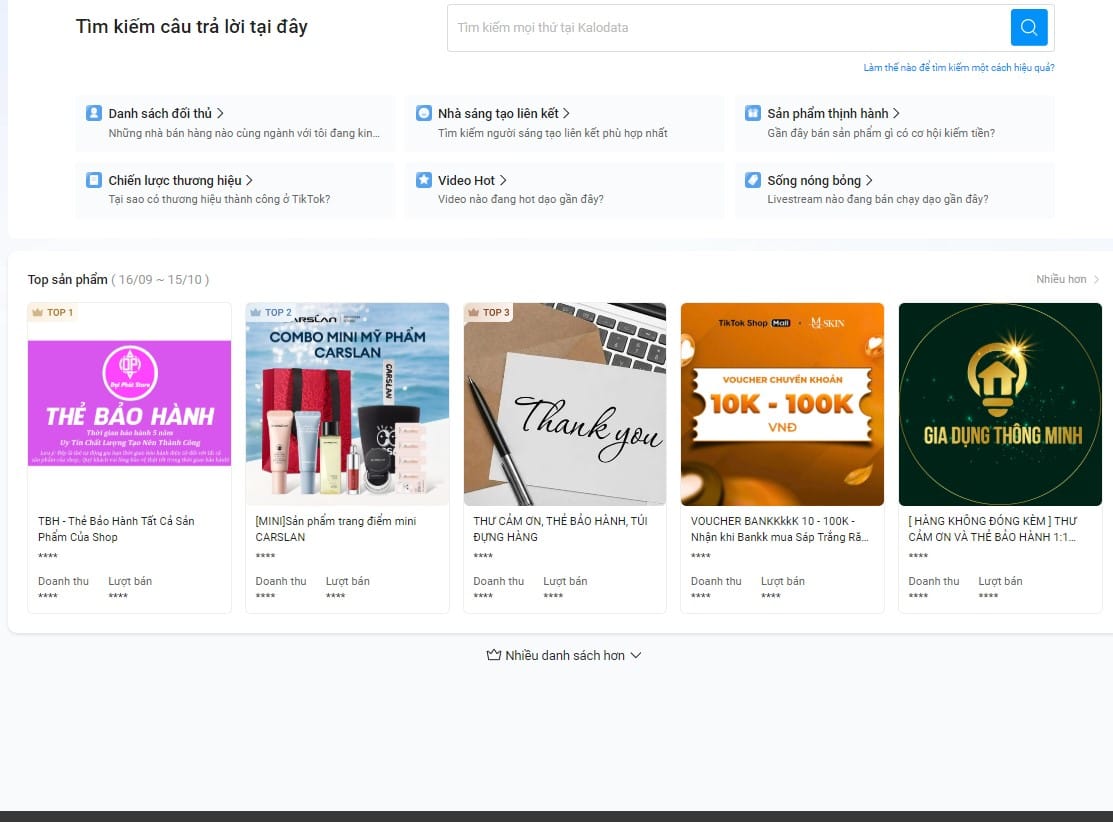Open the Gia Dụng Thông Minh product image
The width and height of the screenshot is (1113, 822).
tap(1000, 404)
